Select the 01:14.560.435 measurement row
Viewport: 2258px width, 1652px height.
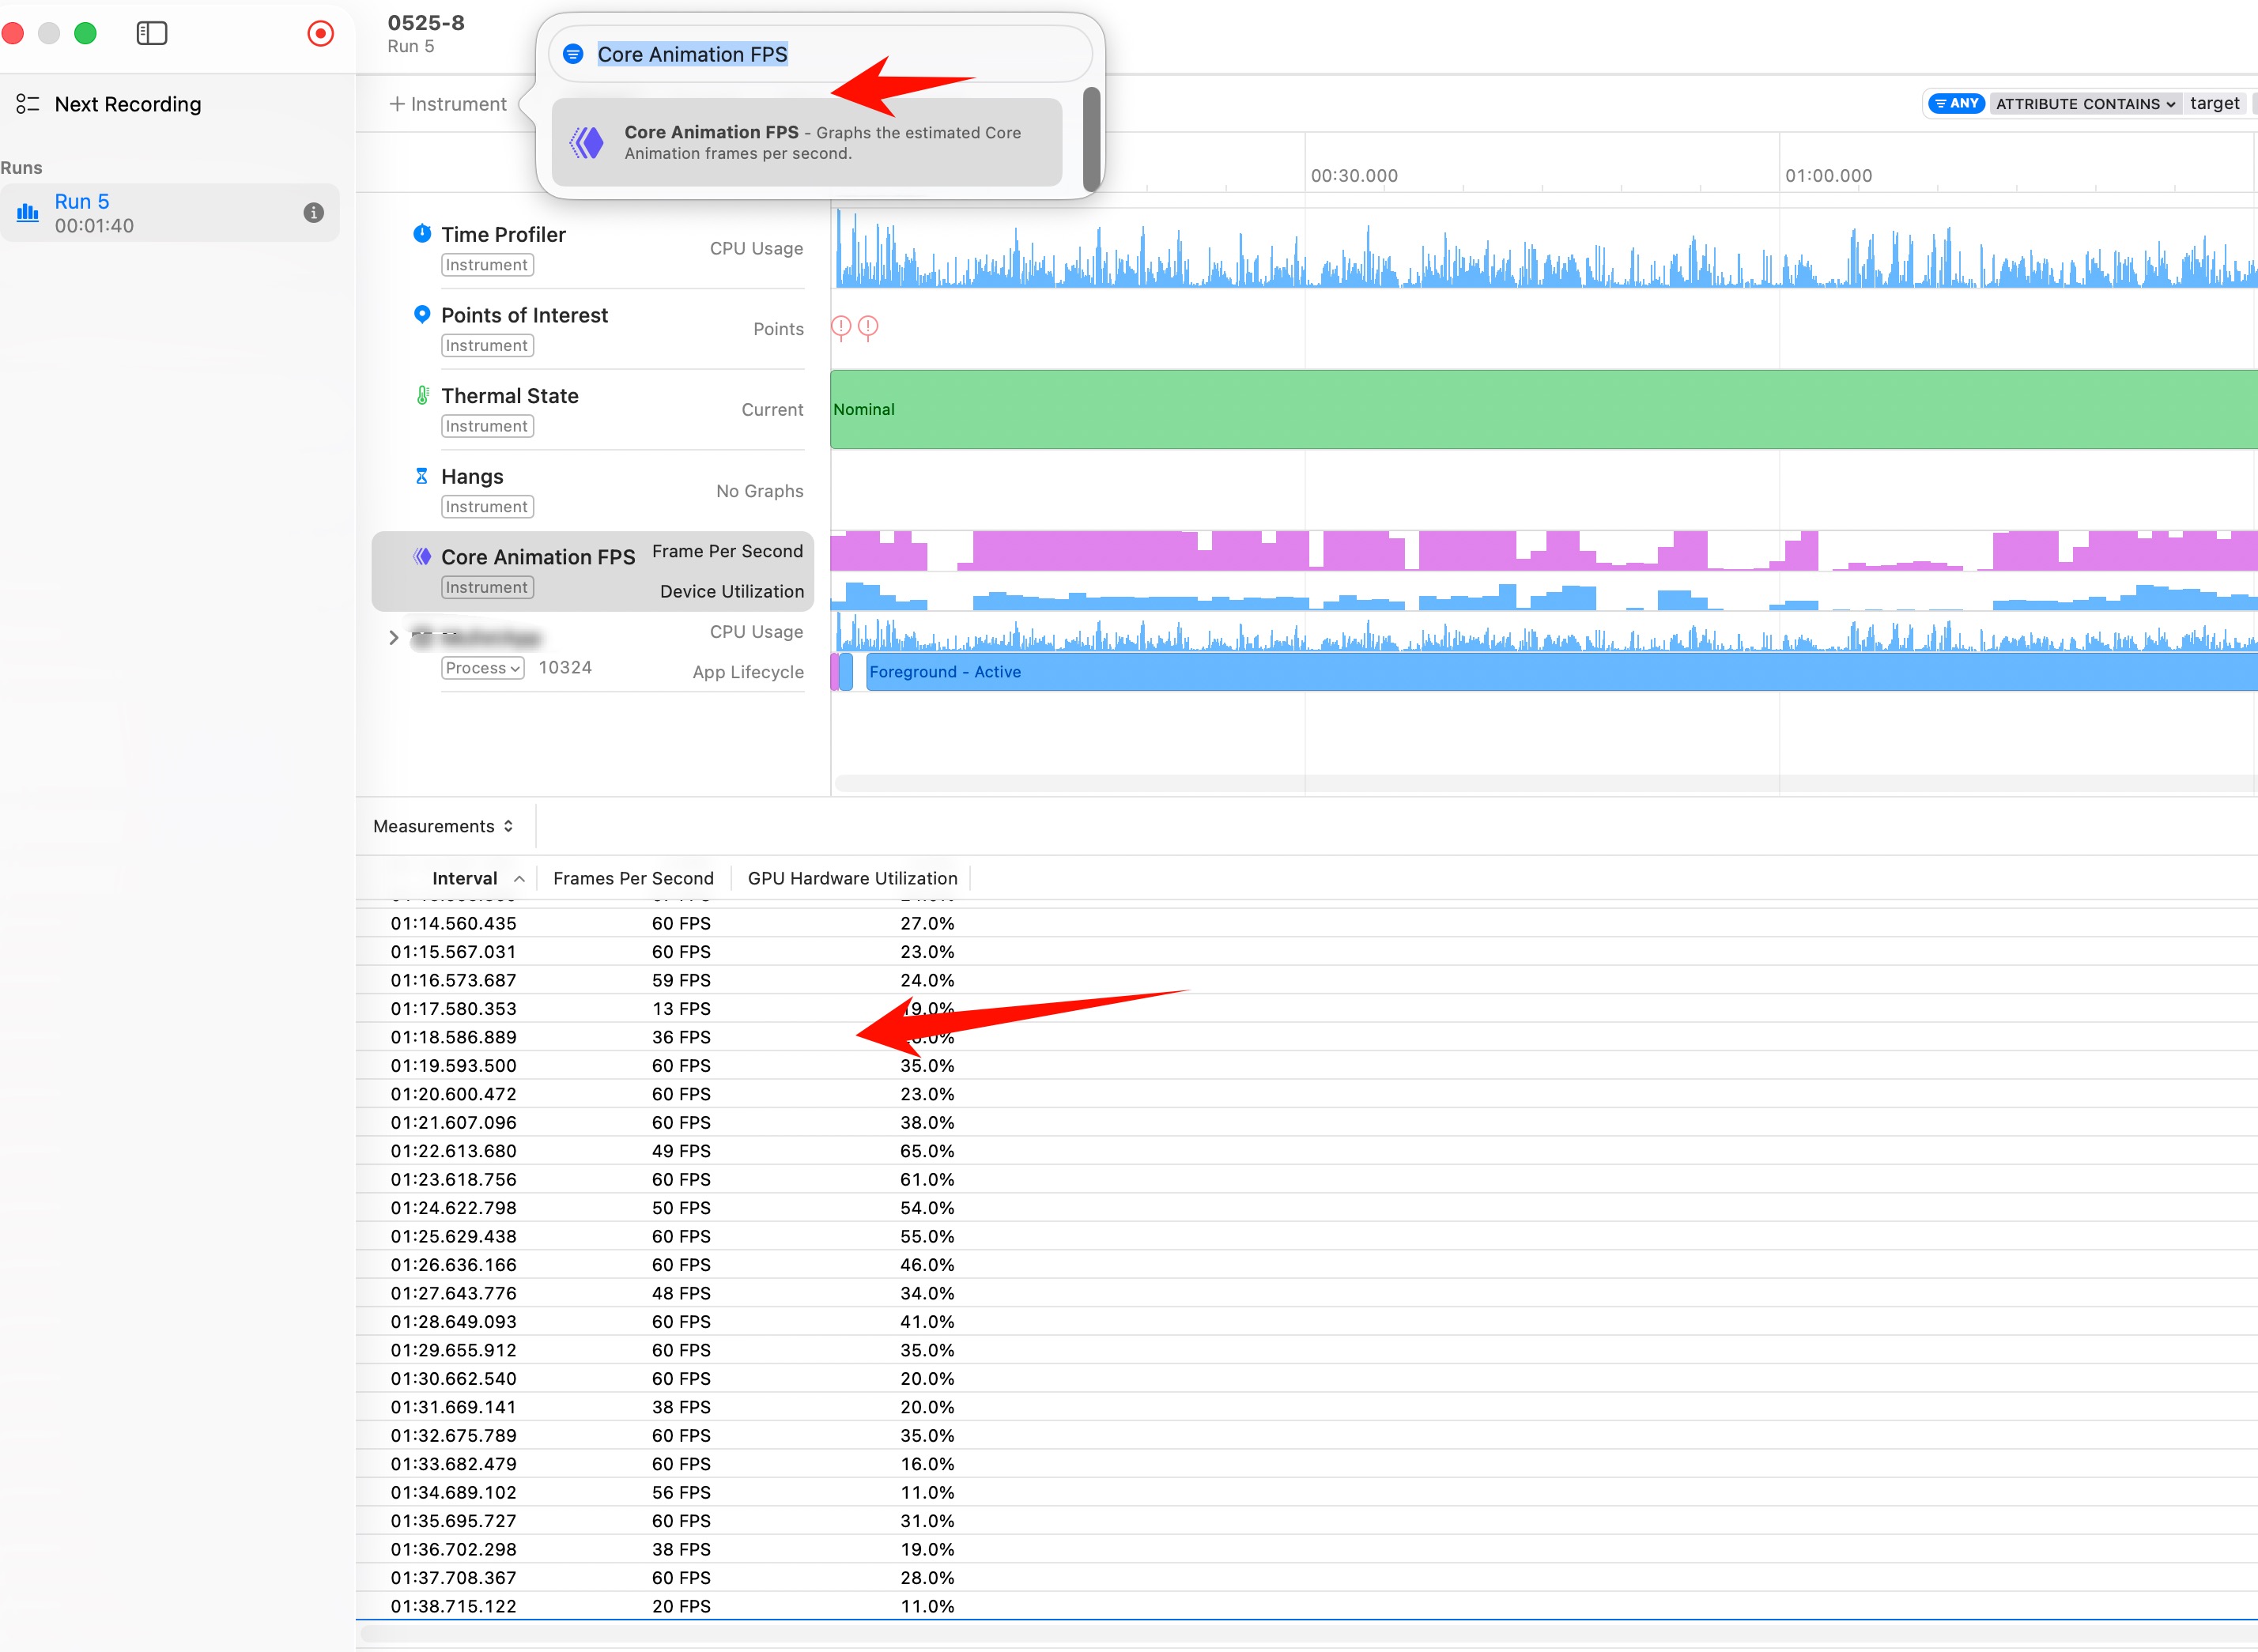(x=1307, y=923)
